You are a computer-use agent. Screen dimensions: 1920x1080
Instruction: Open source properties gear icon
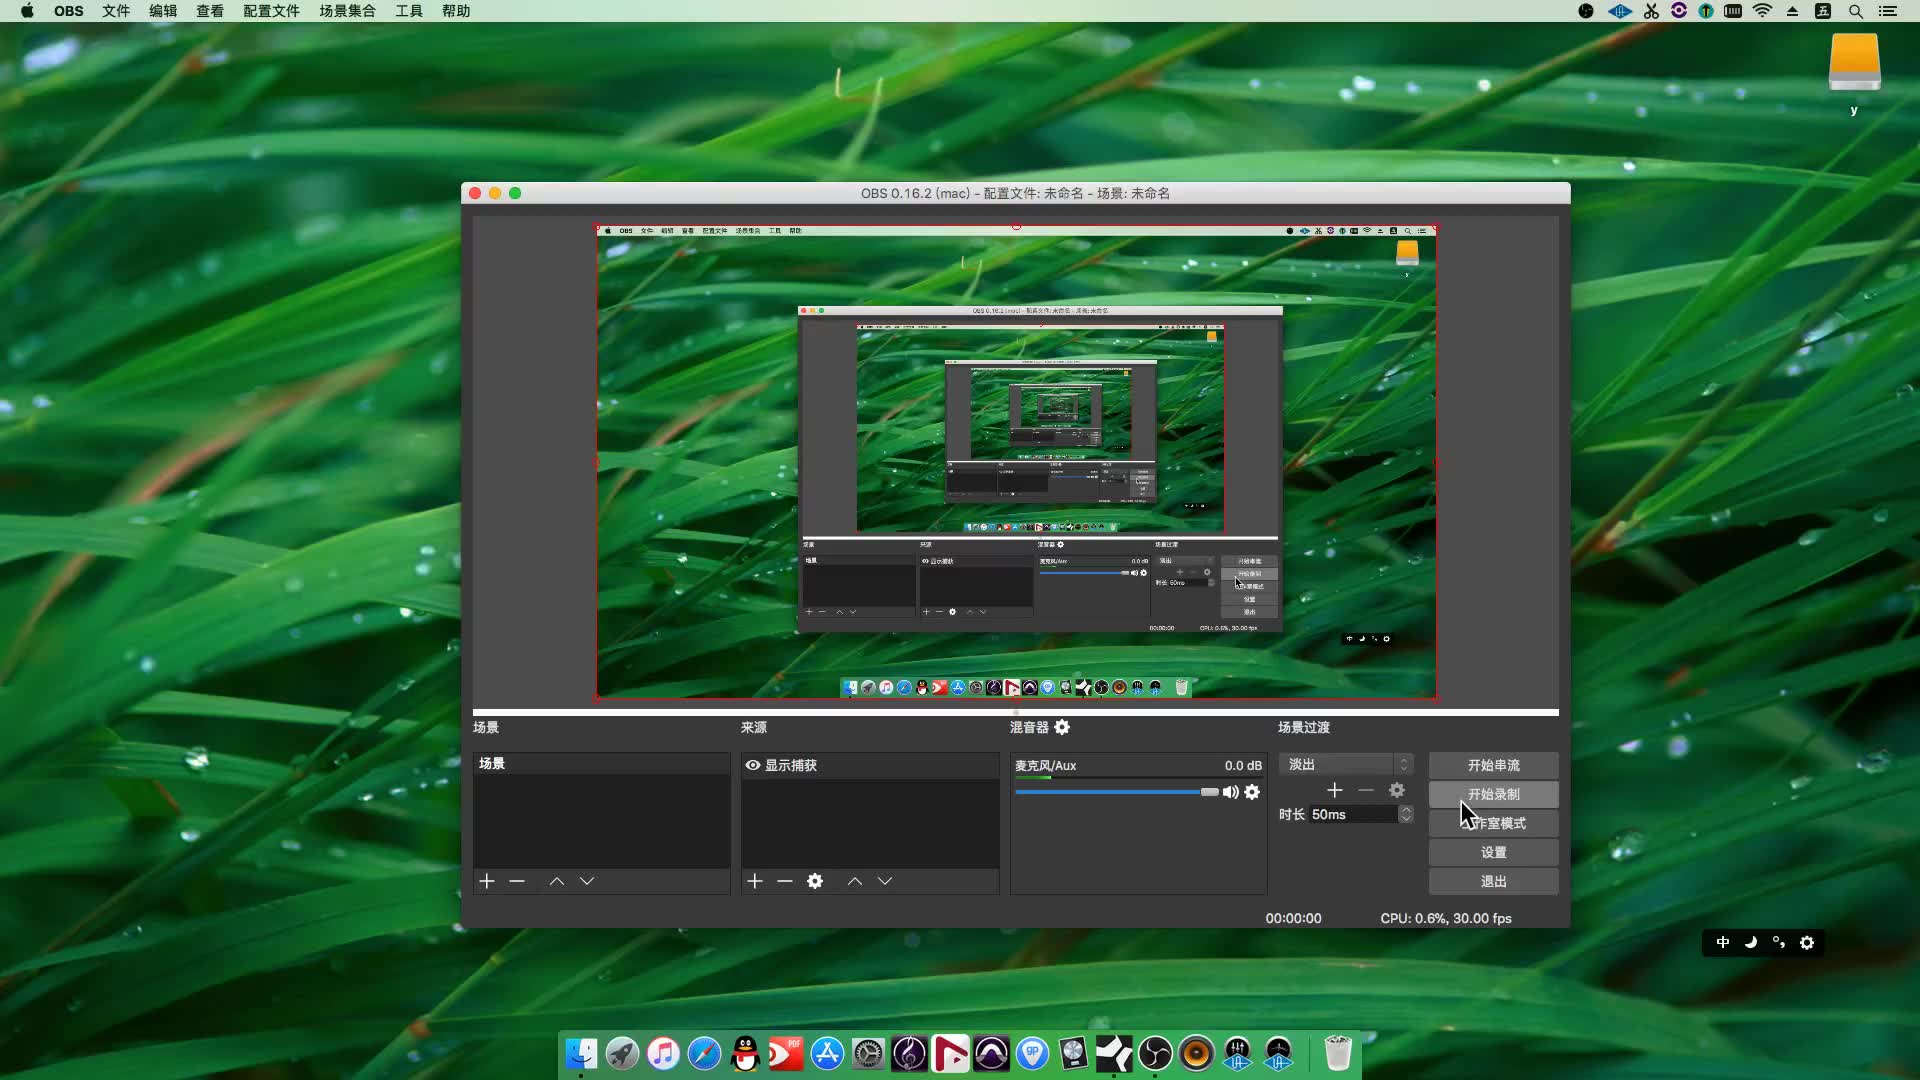click(x=815, y=881)
